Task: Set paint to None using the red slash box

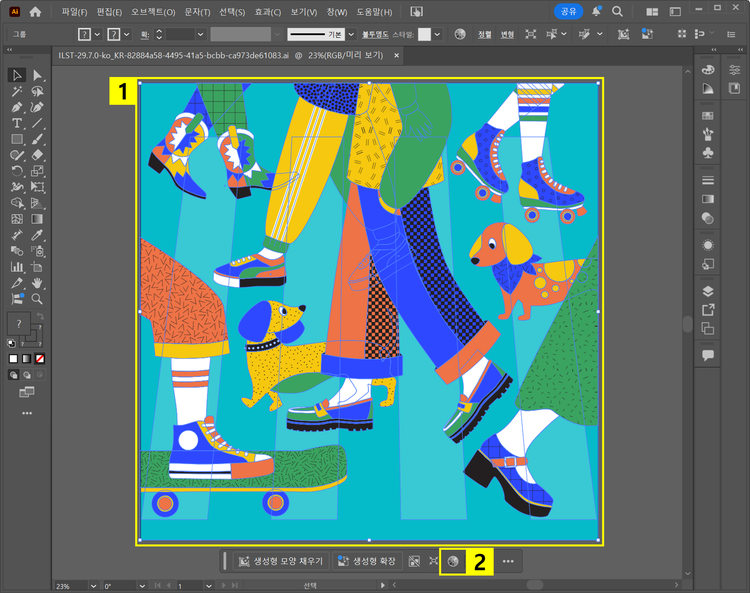Action: click(40, 358)
